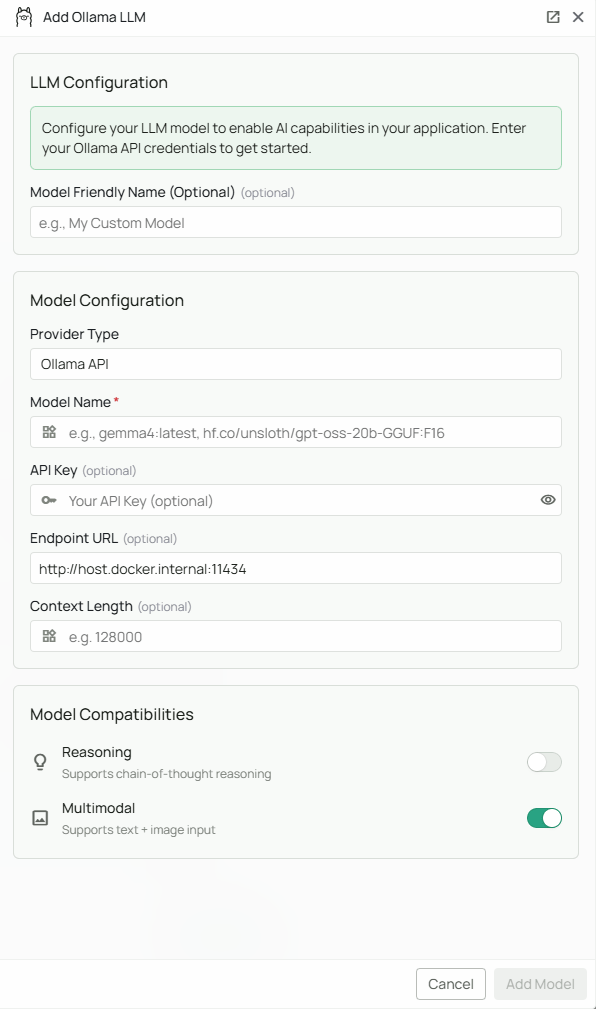Click the Multimodal label text
Screen dimensions: 596x1009
(98, 808)
